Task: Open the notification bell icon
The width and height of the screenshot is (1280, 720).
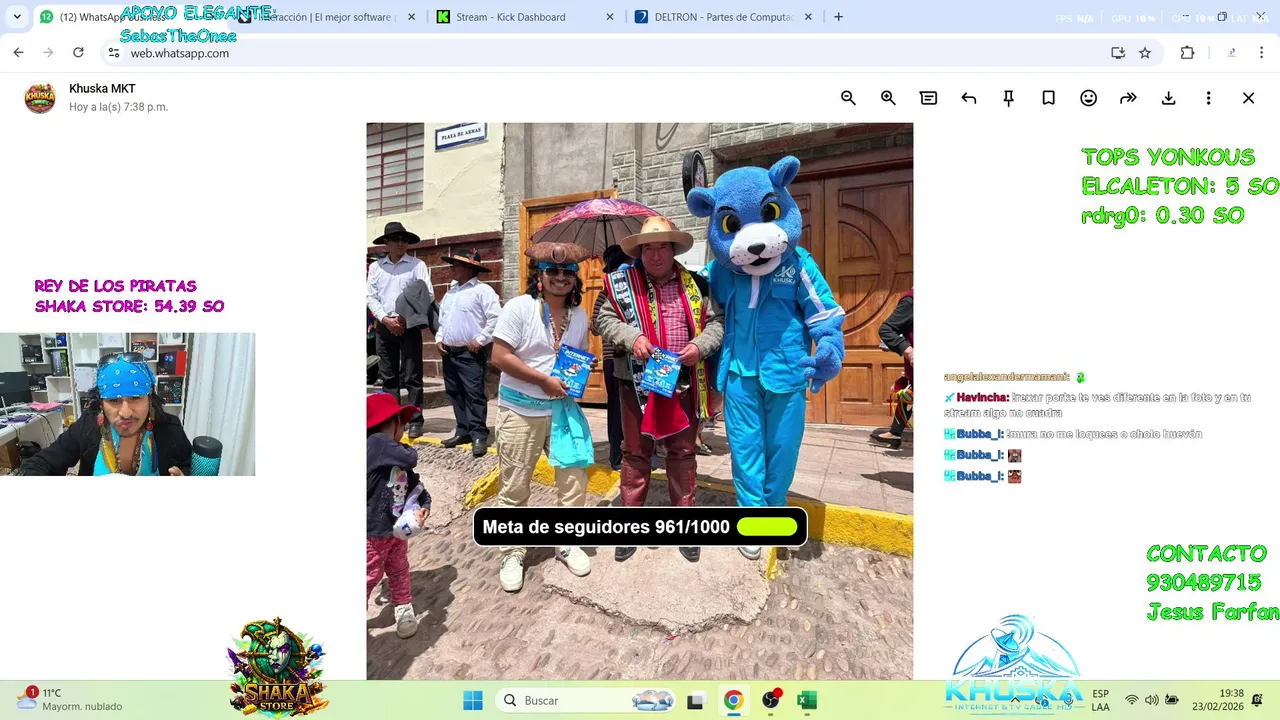Action: (x=1258, y=700)
